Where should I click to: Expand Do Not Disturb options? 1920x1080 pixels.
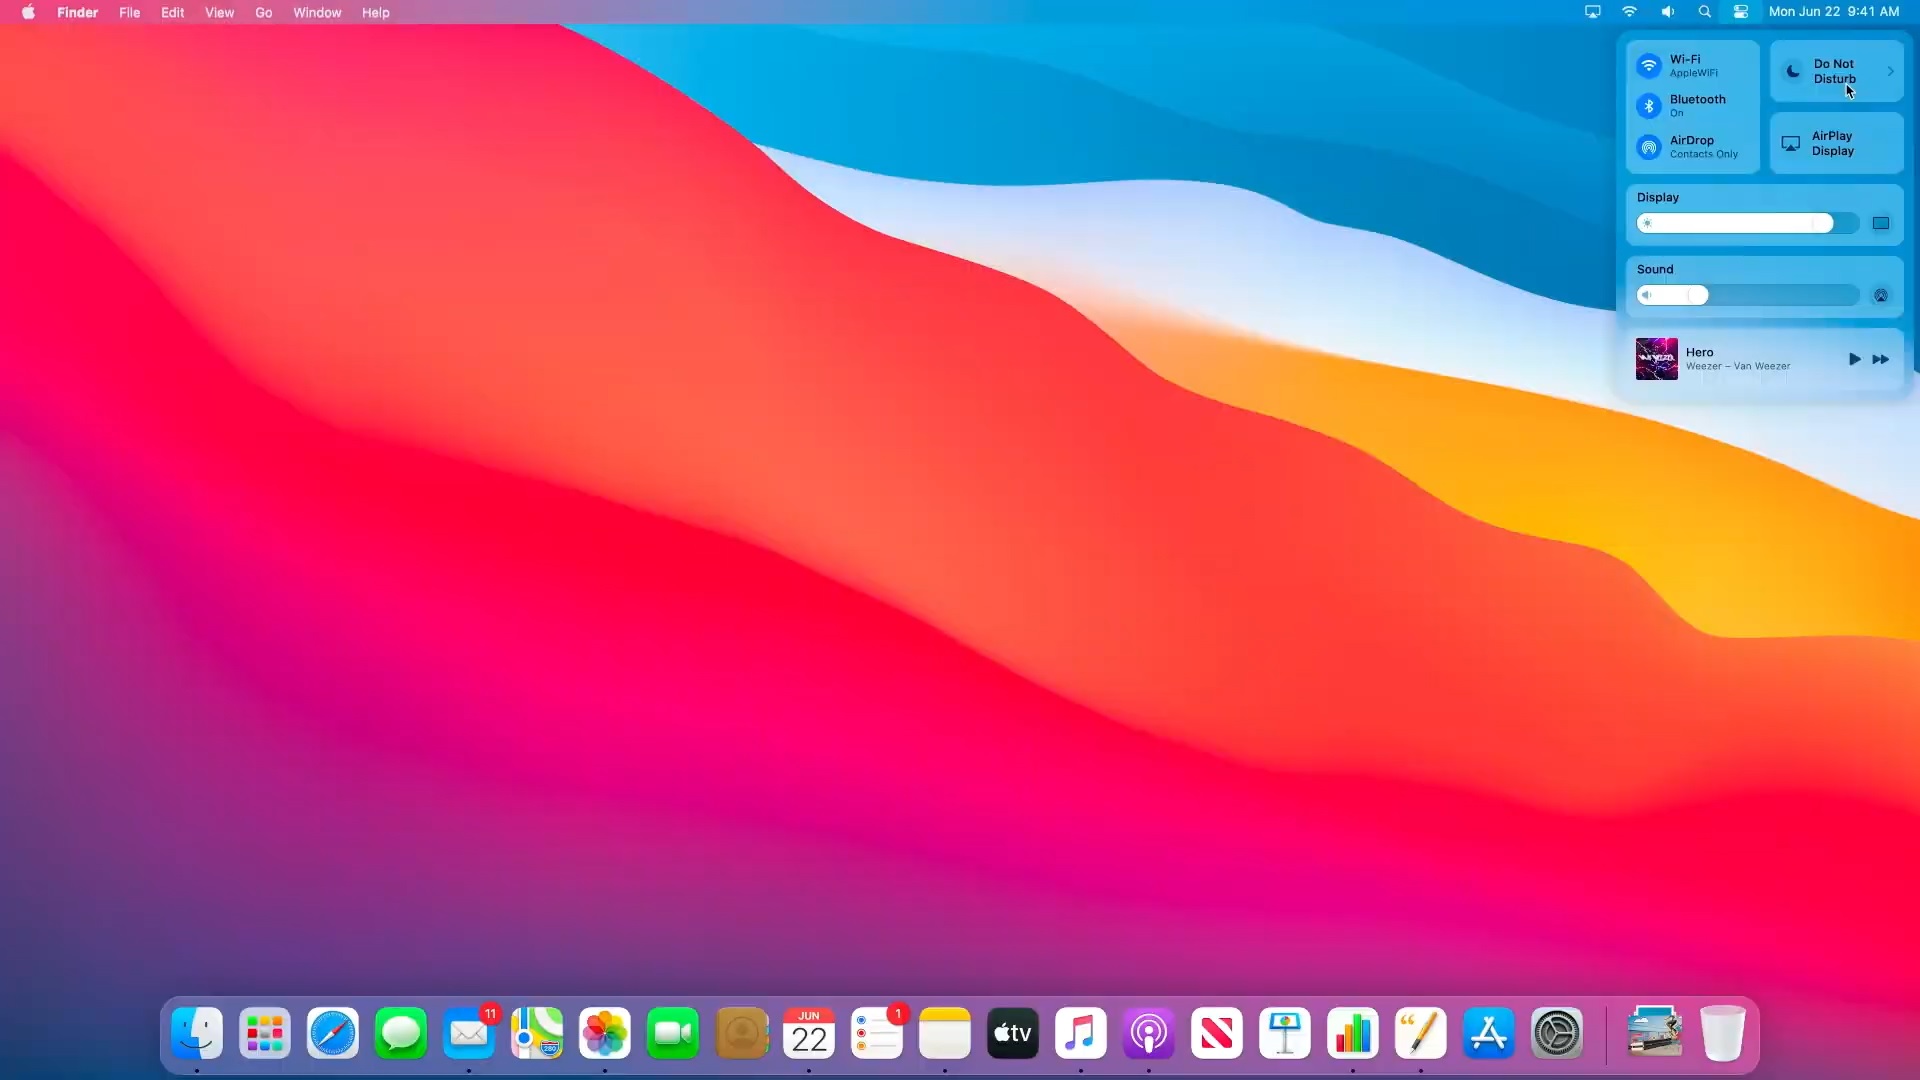coord(1891,70)
